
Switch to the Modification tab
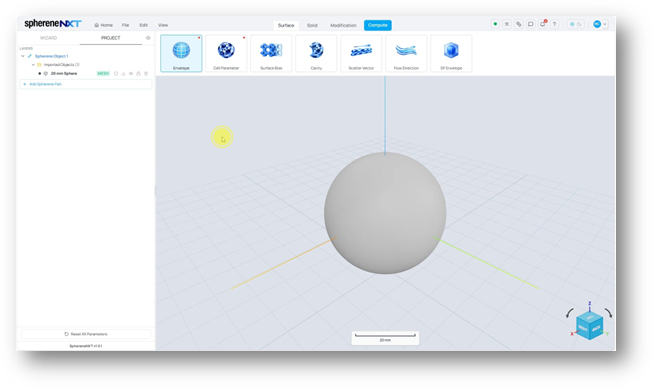coord(343,25)
